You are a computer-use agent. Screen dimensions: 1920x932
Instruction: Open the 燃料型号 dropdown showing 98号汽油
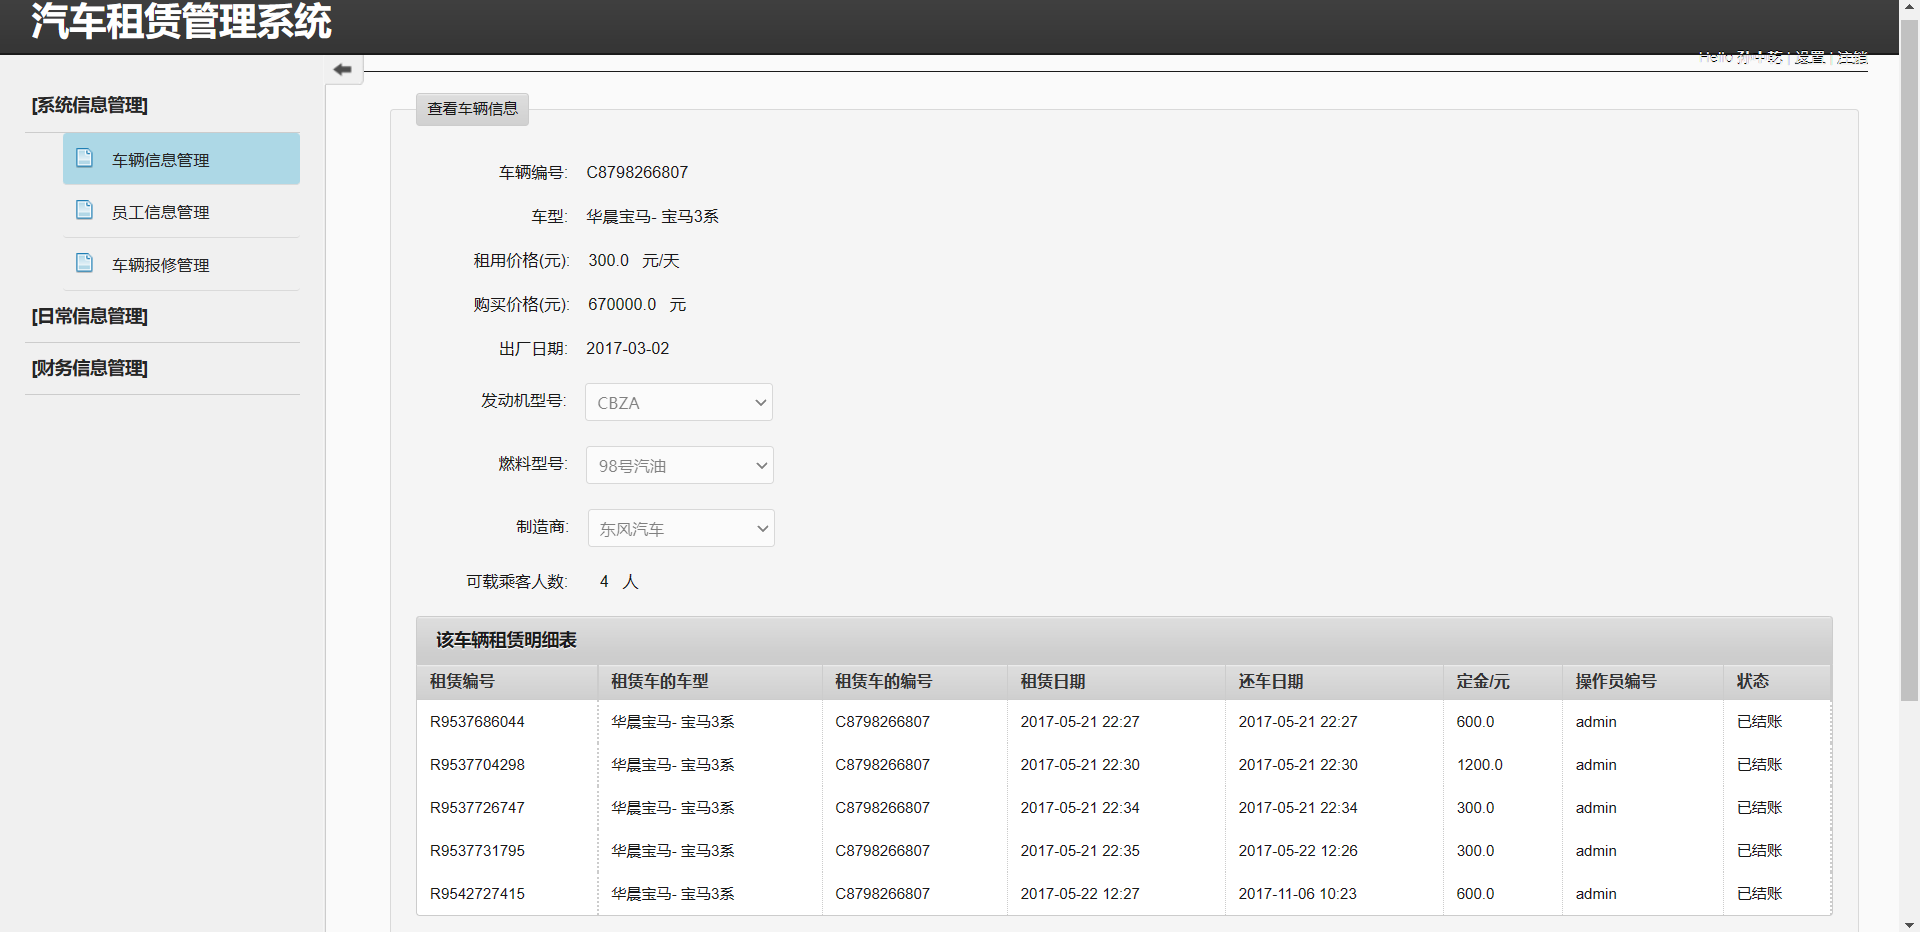680,465
